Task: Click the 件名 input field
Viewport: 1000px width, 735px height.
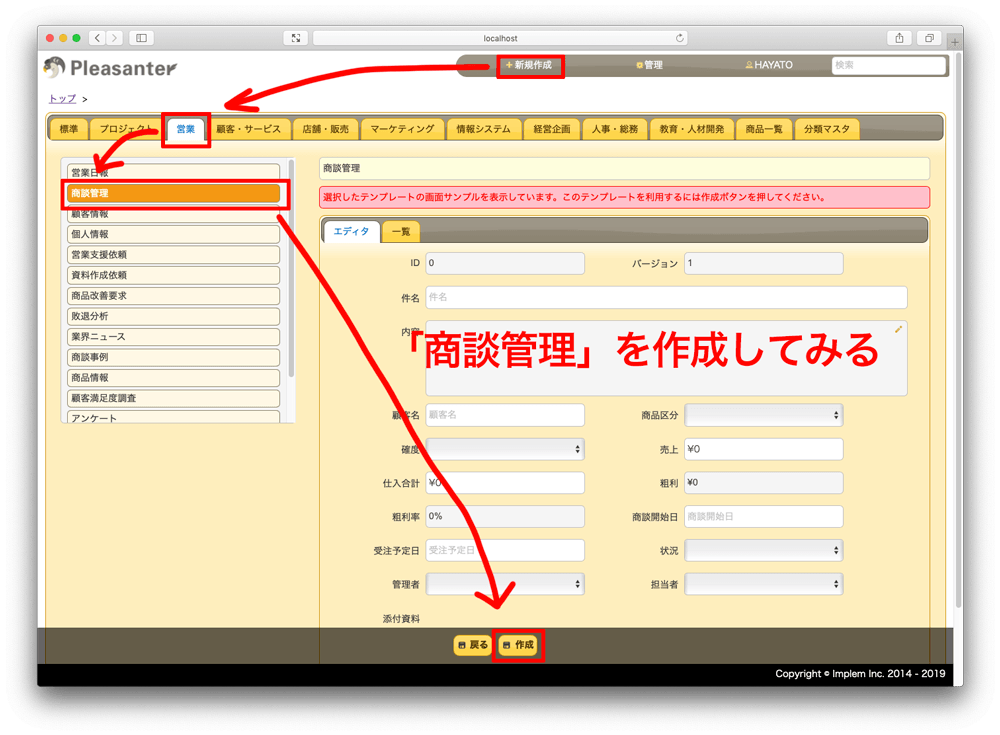Action: pyautogui.click(x=666, y=297)
